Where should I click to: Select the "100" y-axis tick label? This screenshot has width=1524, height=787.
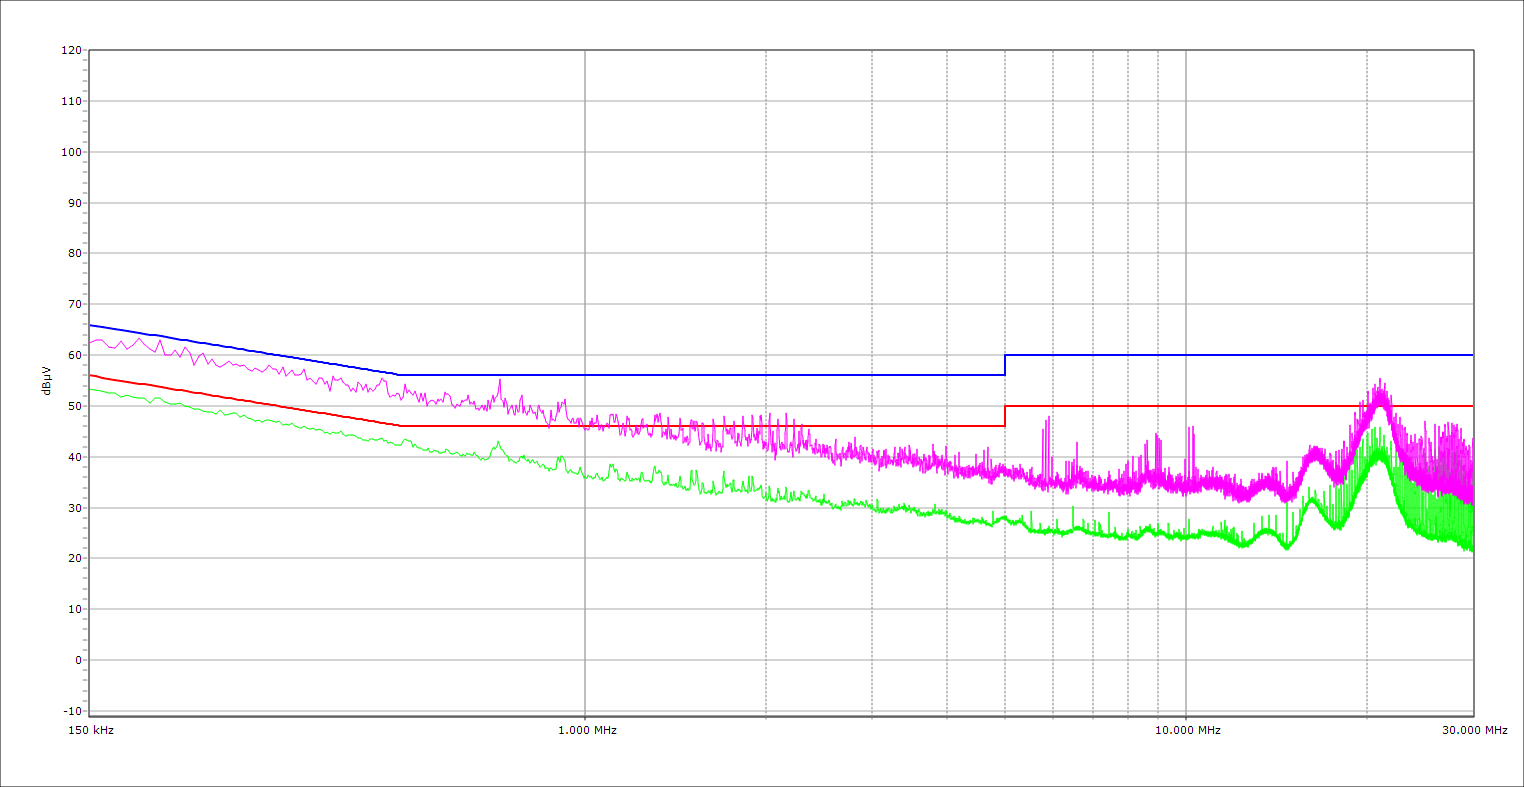(71, 152)
